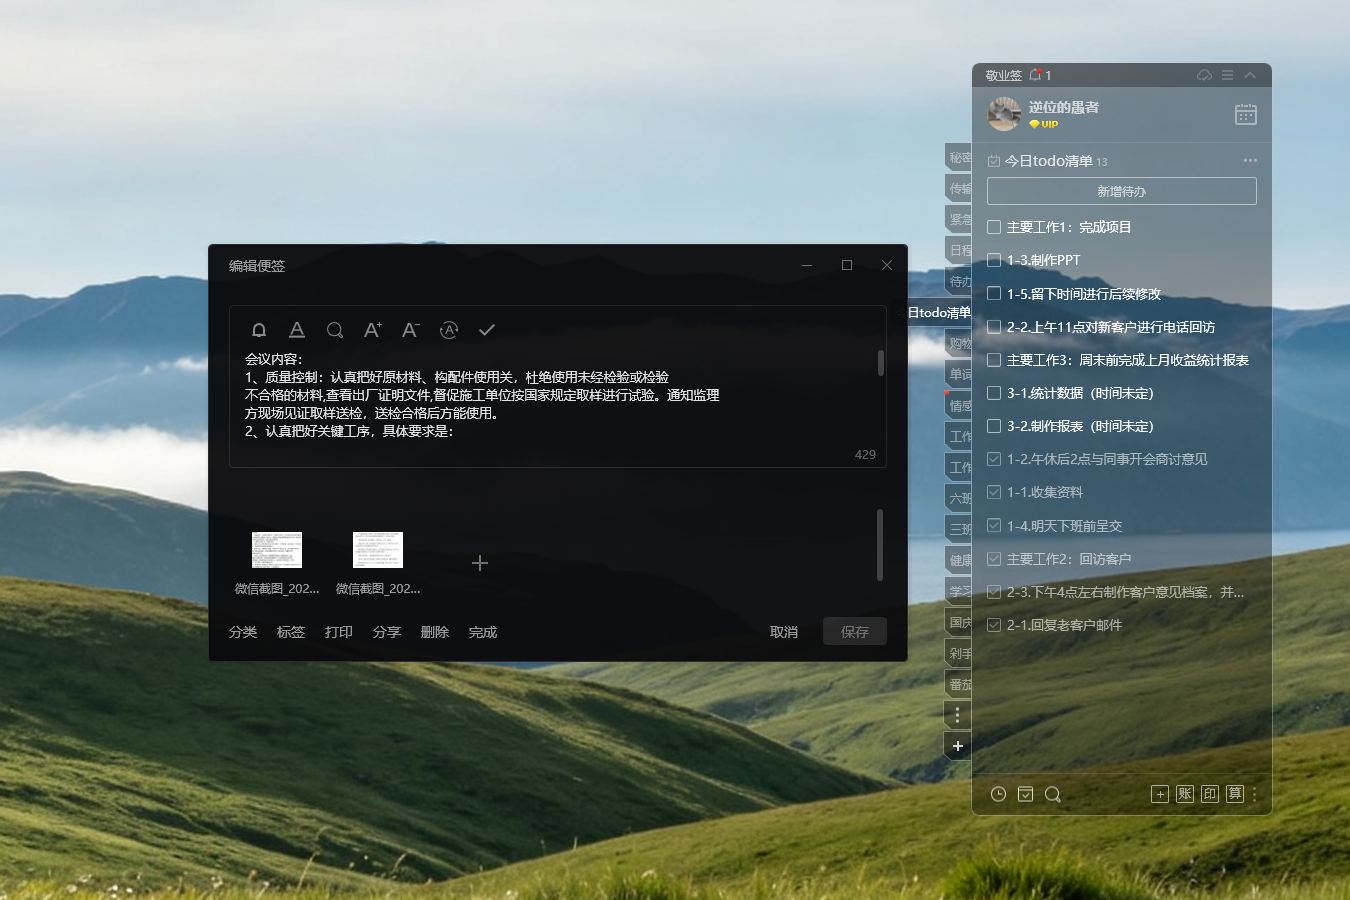Click 取消 in the edit note dialog
This screenshot has height=900, width=1350.
coord(784,632)
